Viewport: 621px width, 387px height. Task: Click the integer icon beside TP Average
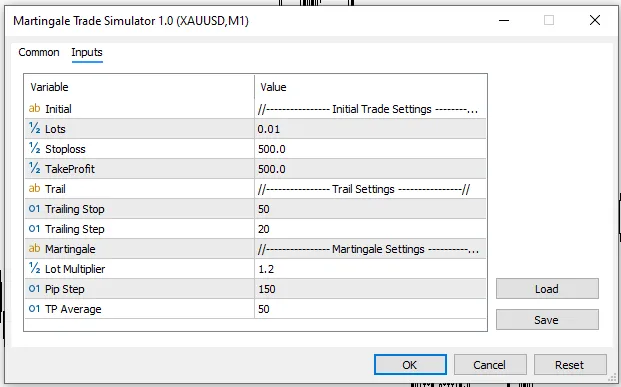click(34, 309)
